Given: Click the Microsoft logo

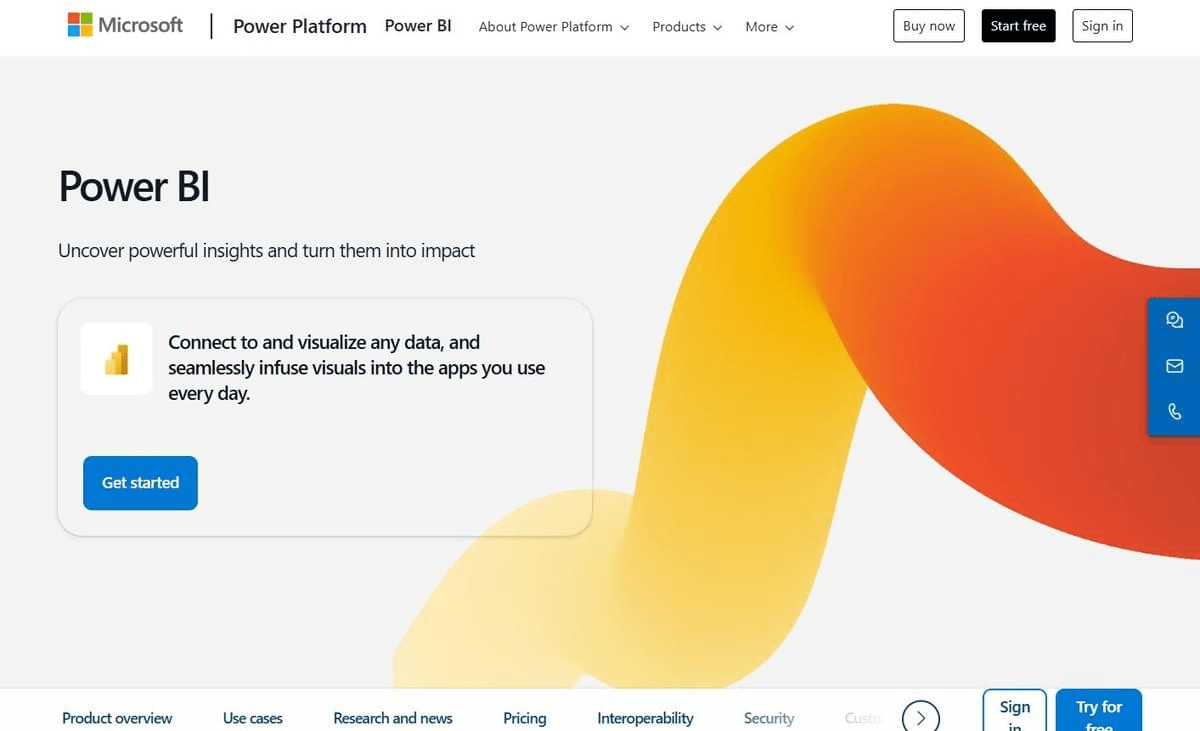Looking at the screenshot, I should pyautogui.click(x=125, y=25).
